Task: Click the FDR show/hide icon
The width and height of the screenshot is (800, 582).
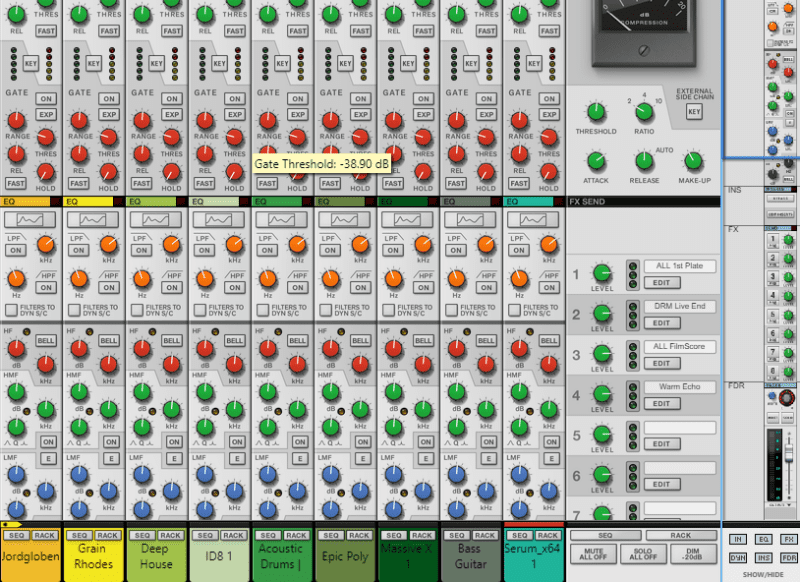Action: [x=789, y=557]
